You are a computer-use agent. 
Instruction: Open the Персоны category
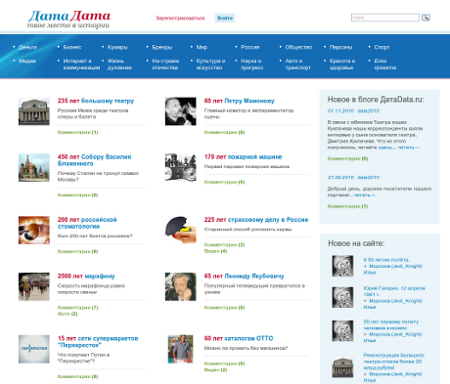[341, 47]
